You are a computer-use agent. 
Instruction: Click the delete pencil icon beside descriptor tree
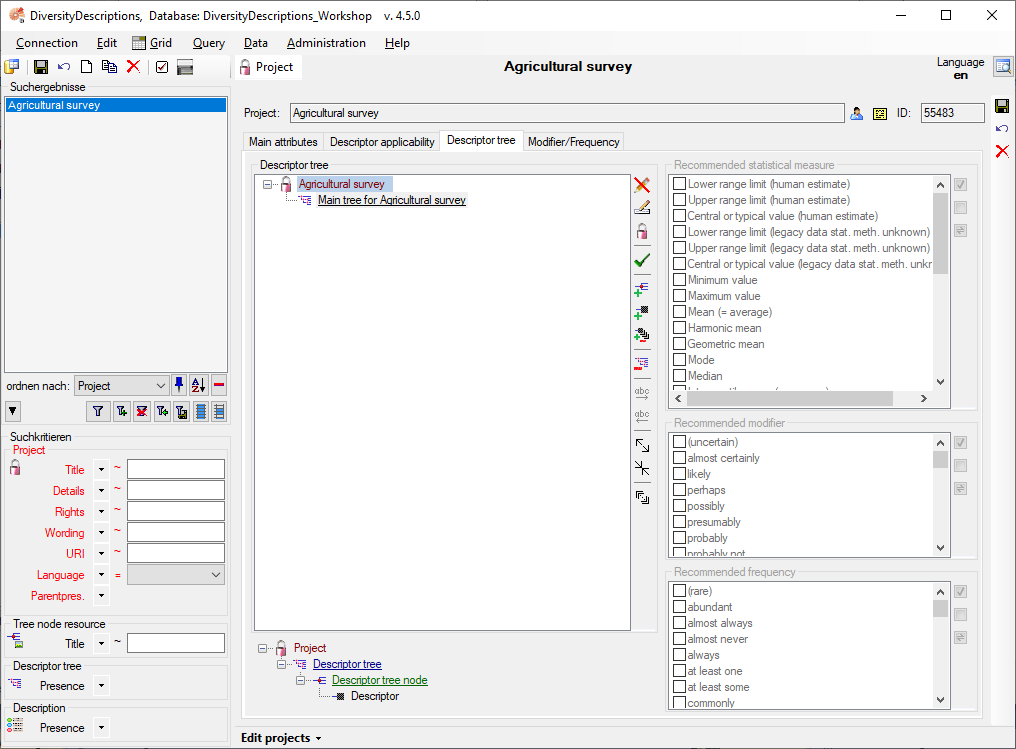(642, 185)
